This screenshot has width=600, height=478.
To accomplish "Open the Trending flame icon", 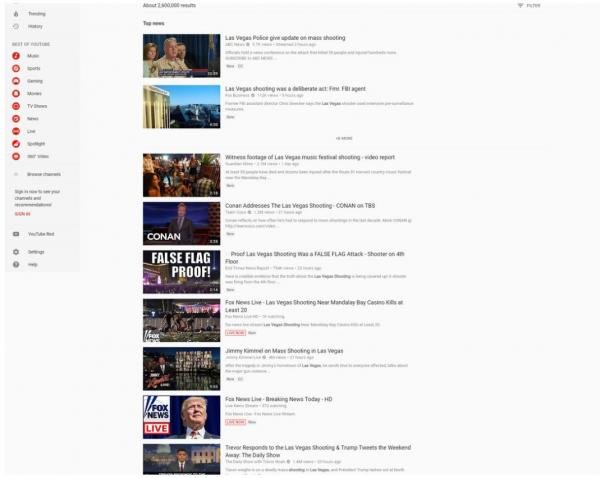I will 16,14.
